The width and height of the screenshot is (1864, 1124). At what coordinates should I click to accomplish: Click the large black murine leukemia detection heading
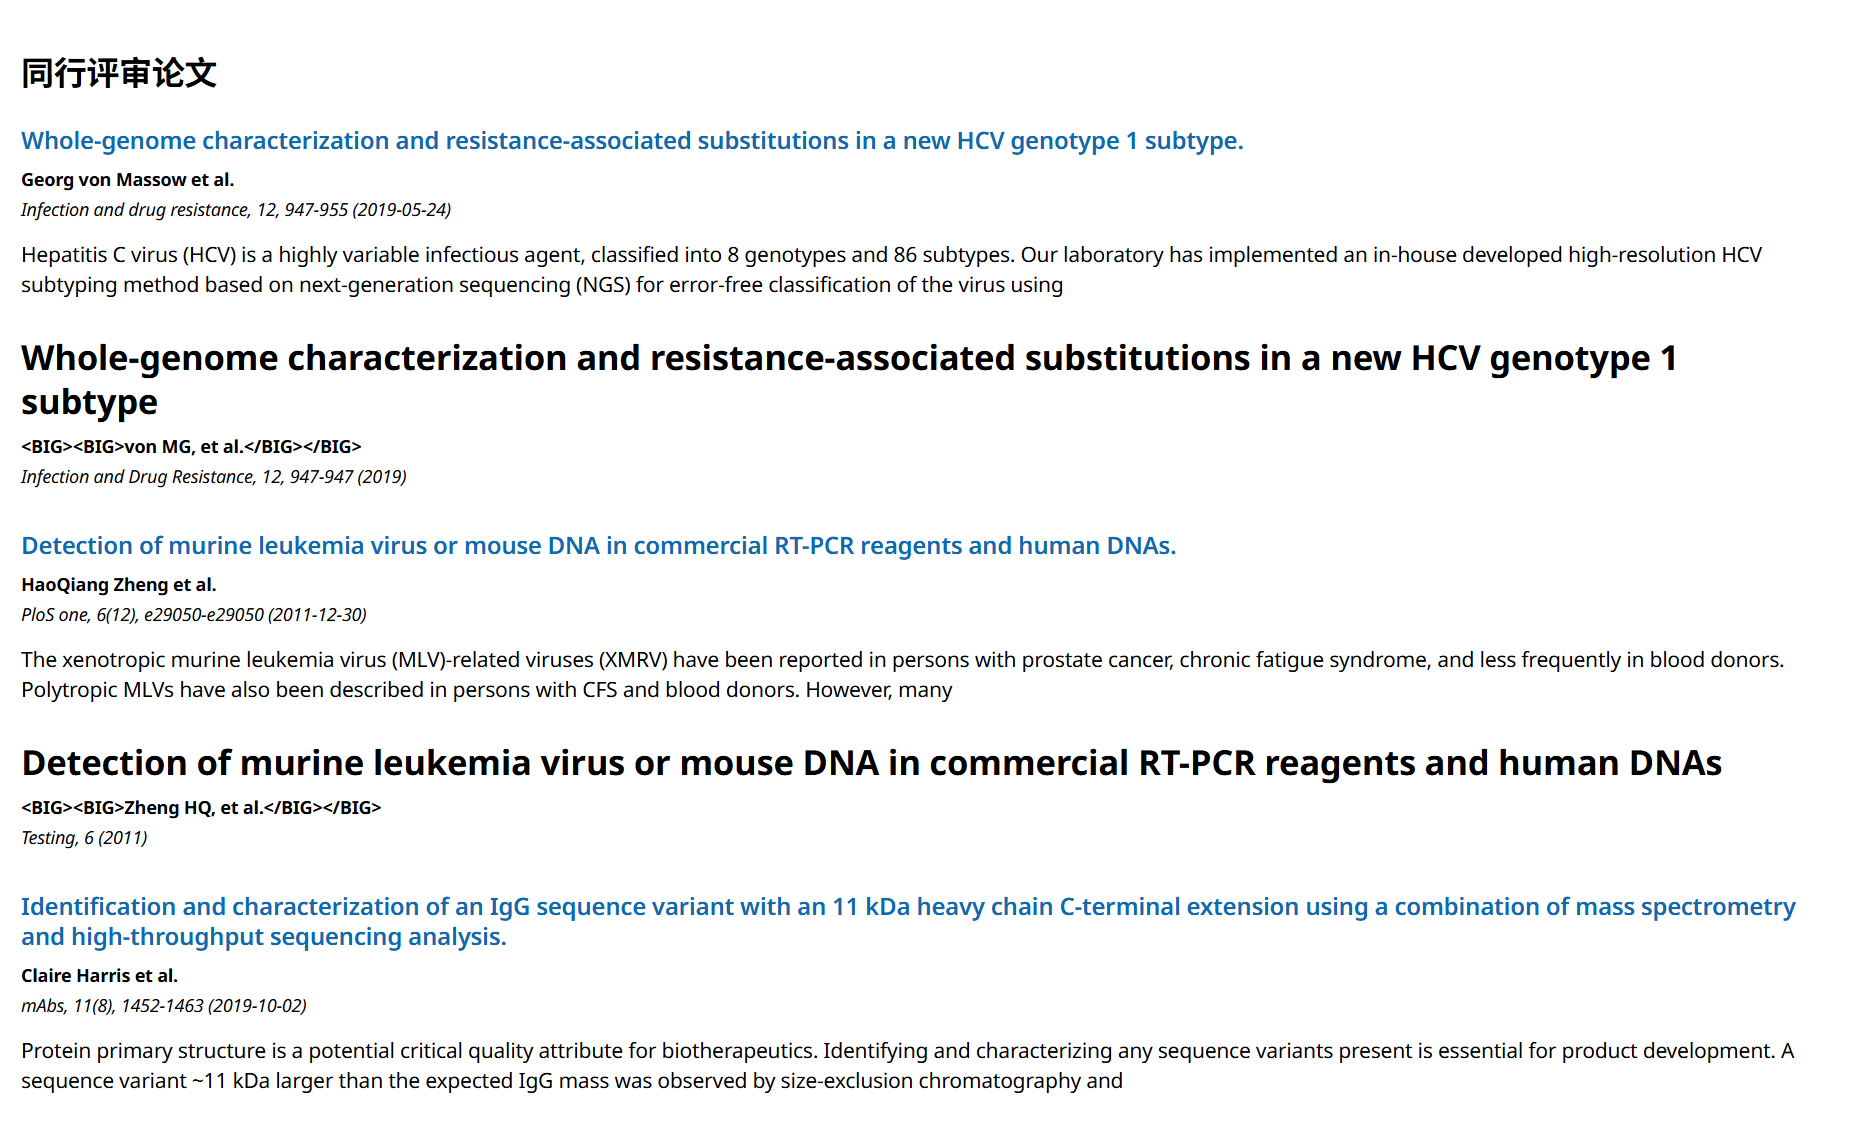(x=871, y=764)
